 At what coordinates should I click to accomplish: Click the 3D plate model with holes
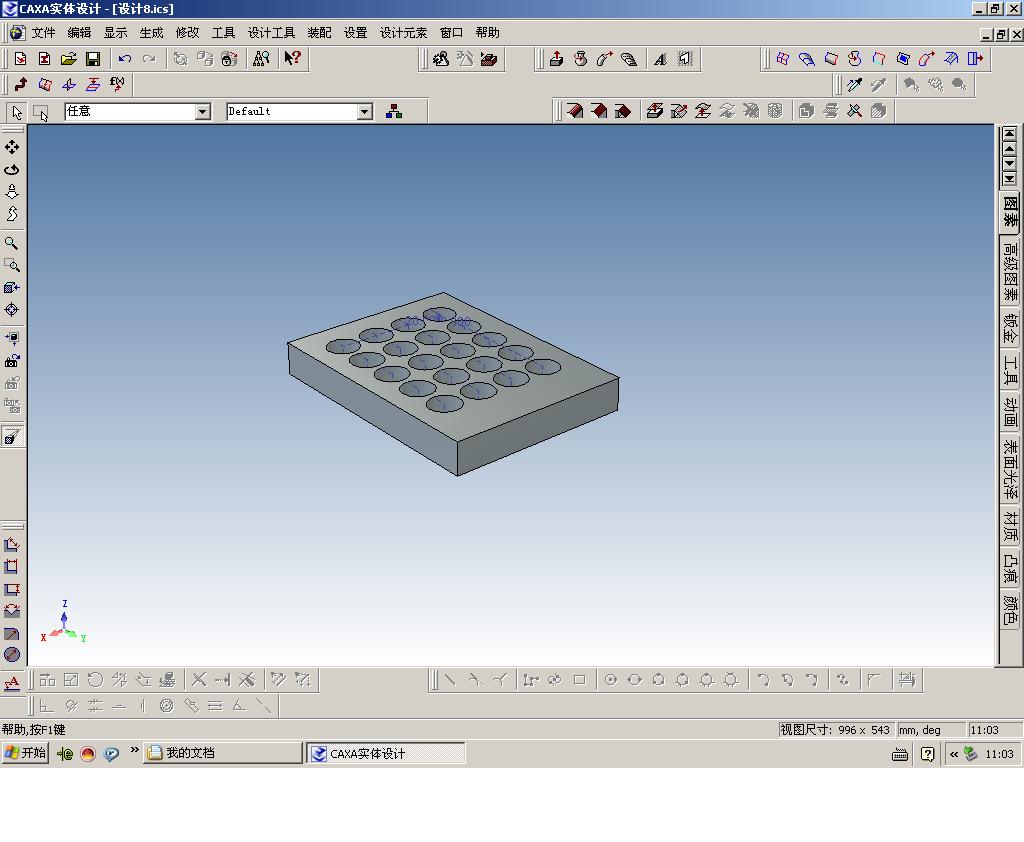(x=453, y=384)
